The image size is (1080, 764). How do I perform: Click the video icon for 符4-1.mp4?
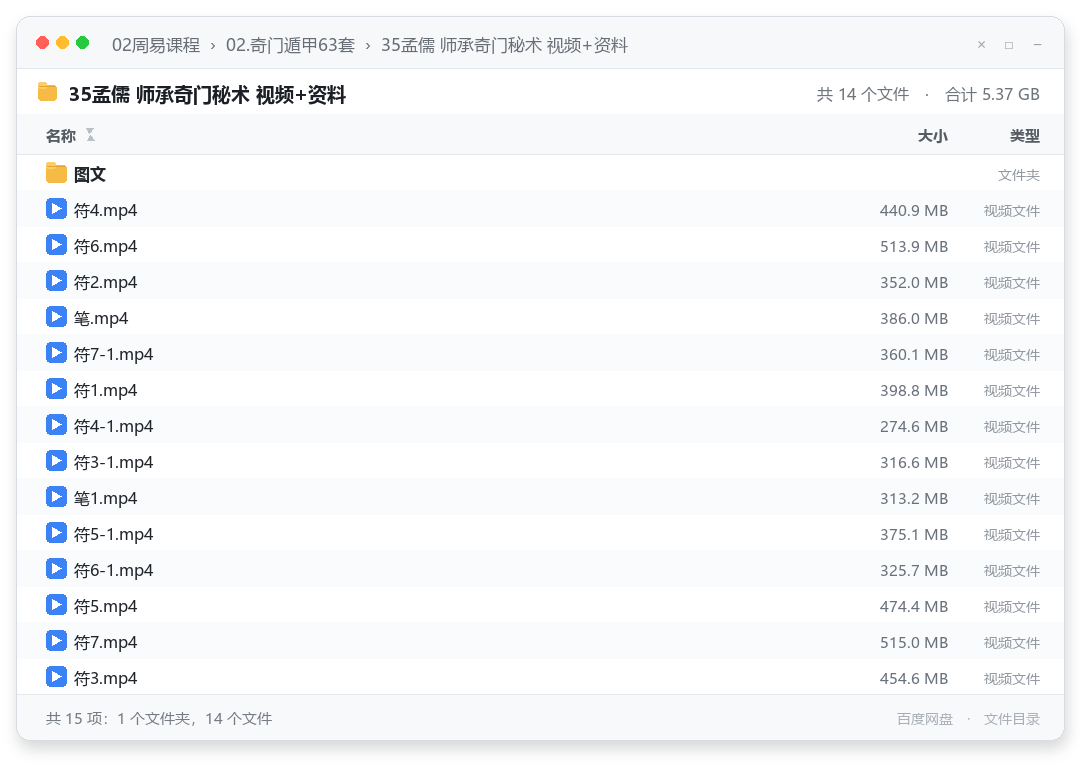(56, 424)
